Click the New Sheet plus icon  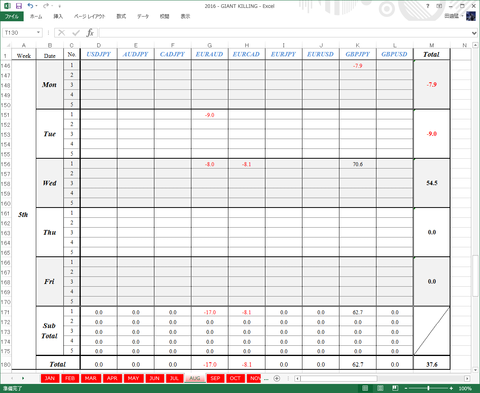tap(277, 378)
